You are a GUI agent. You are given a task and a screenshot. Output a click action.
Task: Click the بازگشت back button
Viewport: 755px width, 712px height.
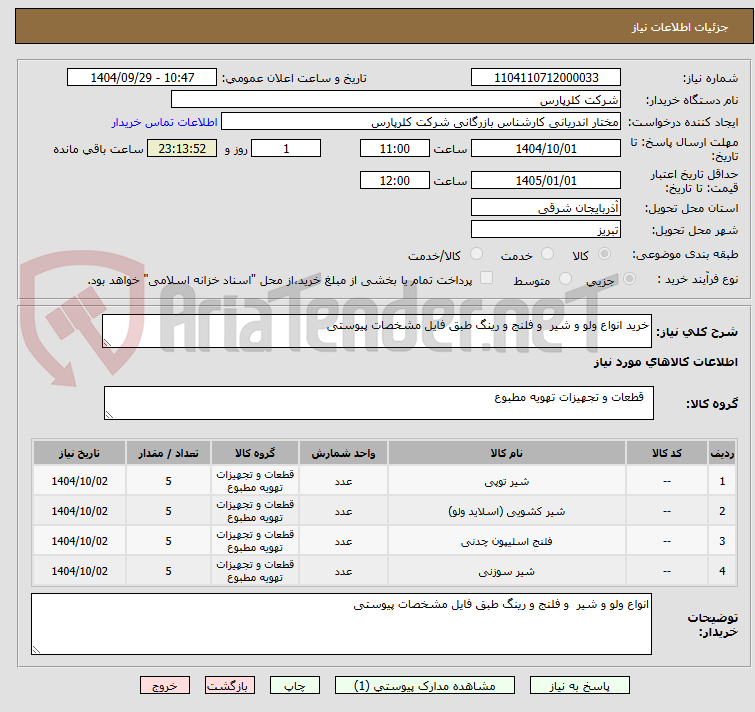pyautogui.click(x=230, y=686)
